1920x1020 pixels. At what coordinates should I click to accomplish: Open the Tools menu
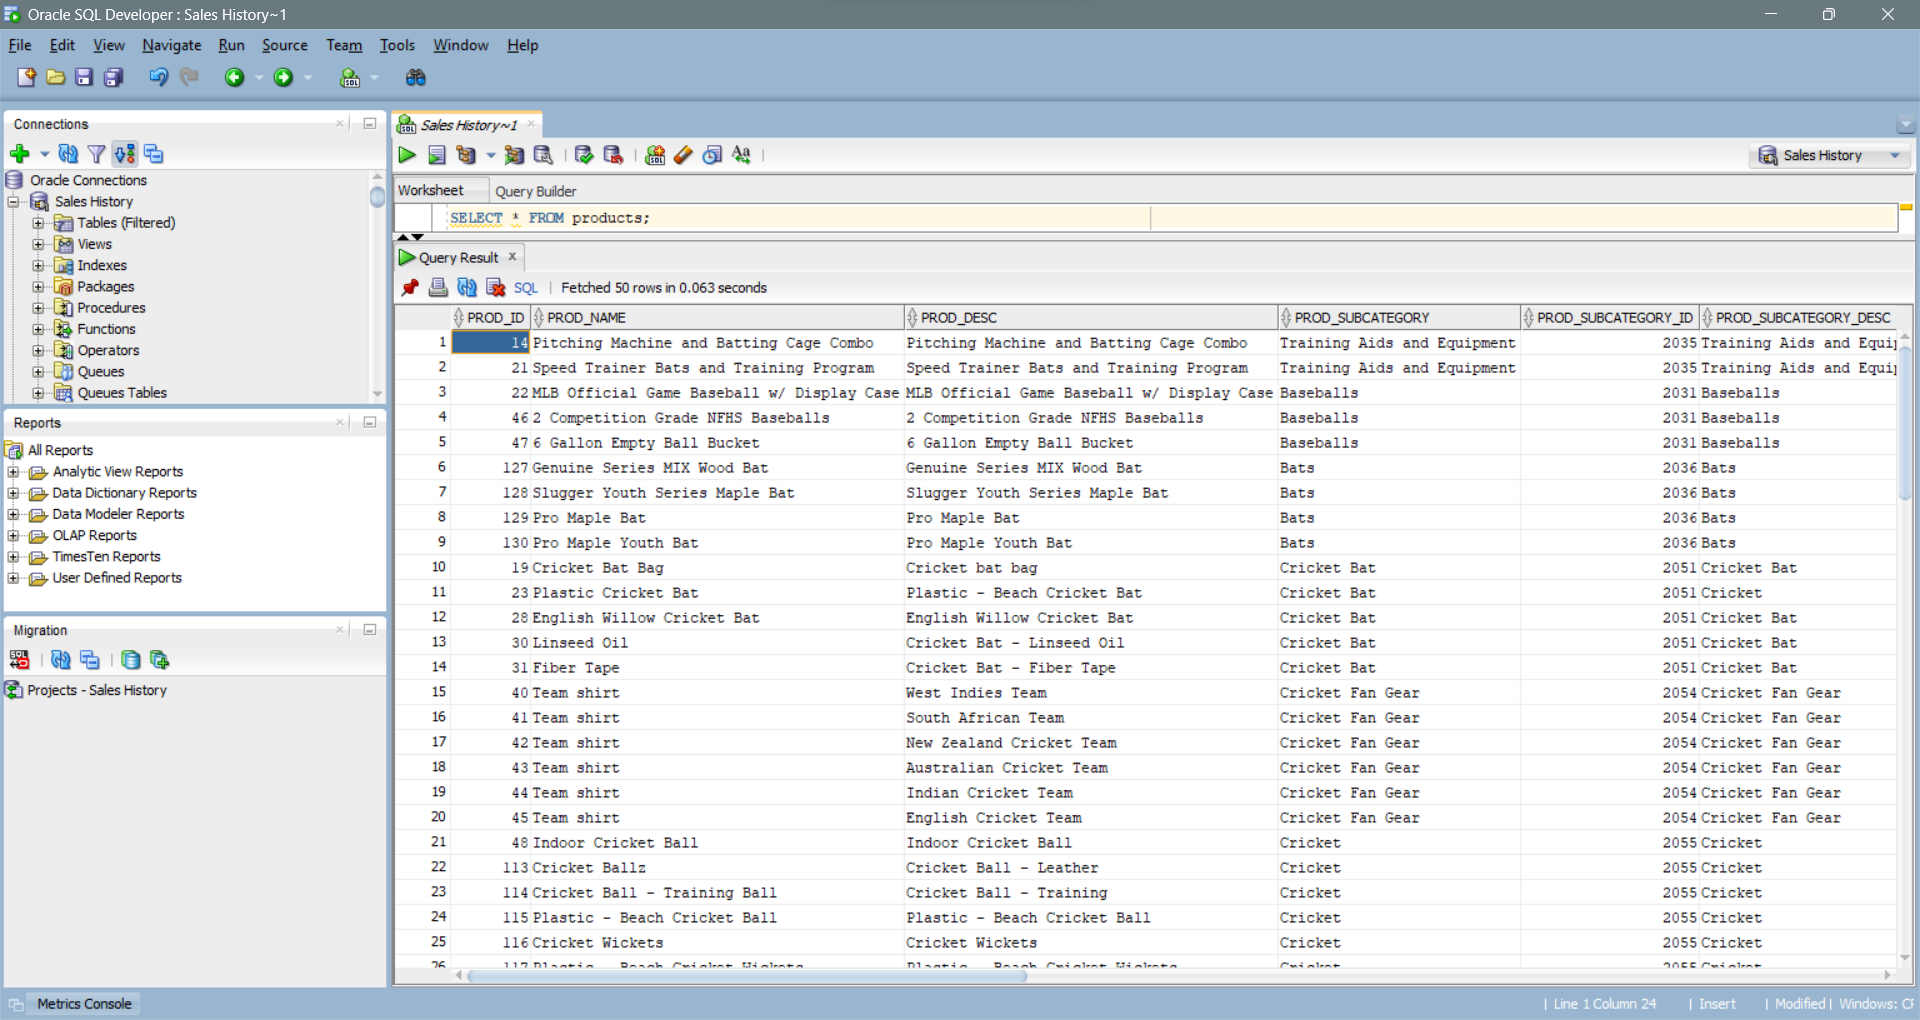point(397,45)
